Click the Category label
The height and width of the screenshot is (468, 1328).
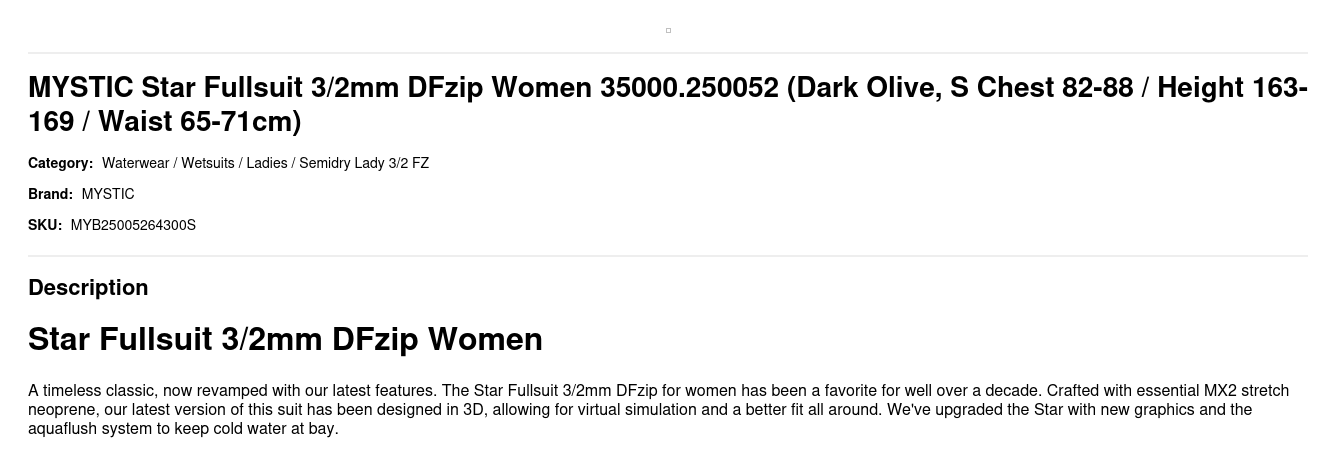coord(60,163)
